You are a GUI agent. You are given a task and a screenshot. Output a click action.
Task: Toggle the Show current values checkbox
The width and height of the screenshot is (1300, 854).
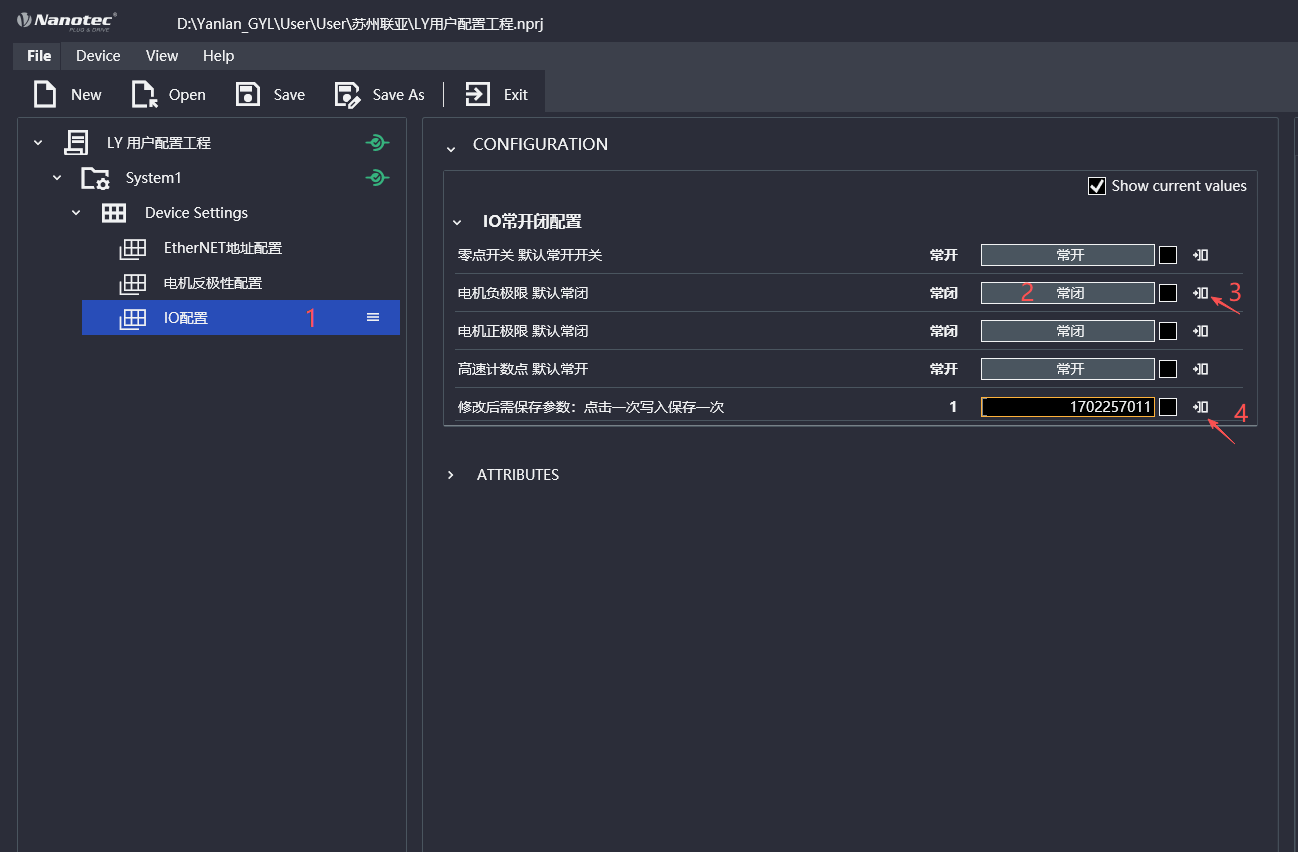point(1097,186)
